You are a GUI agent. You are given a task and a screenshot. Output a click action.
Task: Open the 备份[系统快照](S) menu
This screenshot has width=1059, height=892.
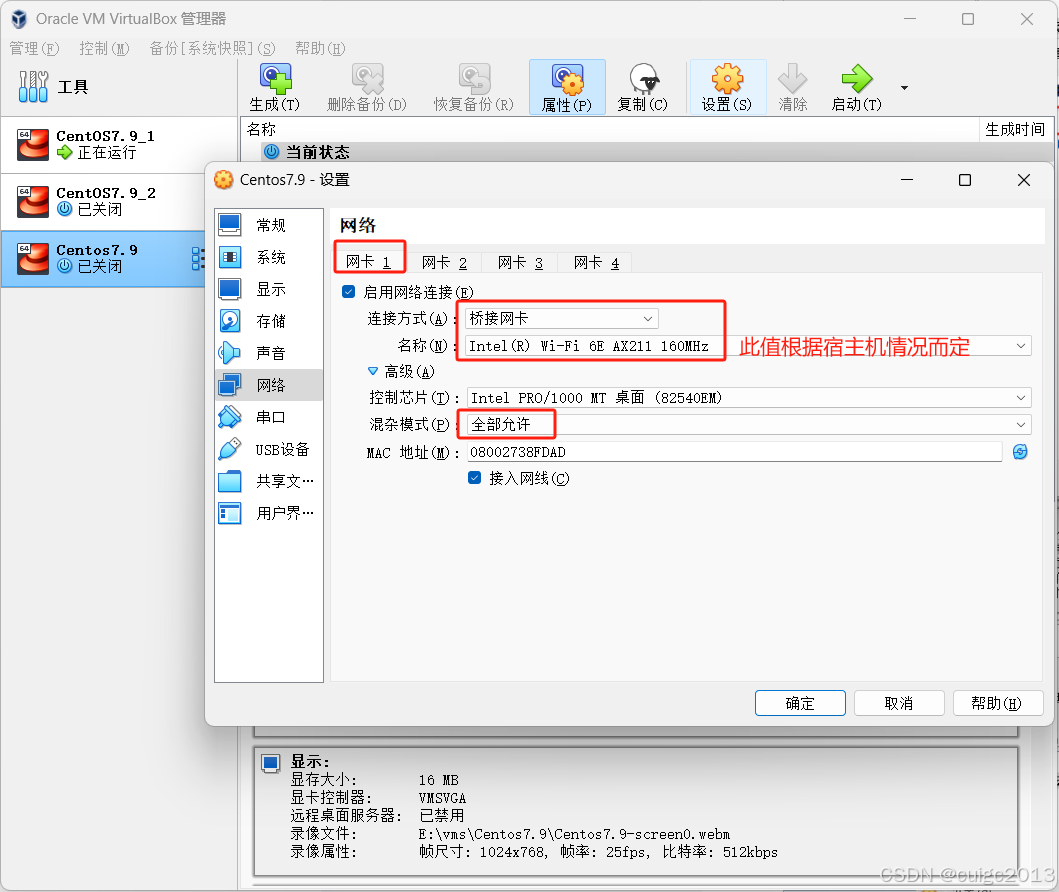212,48
